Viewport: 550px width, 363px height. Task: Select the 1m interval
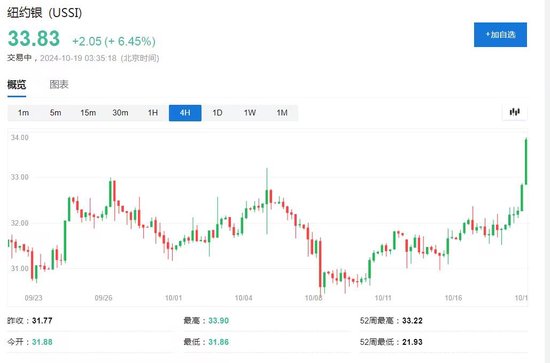tap(24, 113)
